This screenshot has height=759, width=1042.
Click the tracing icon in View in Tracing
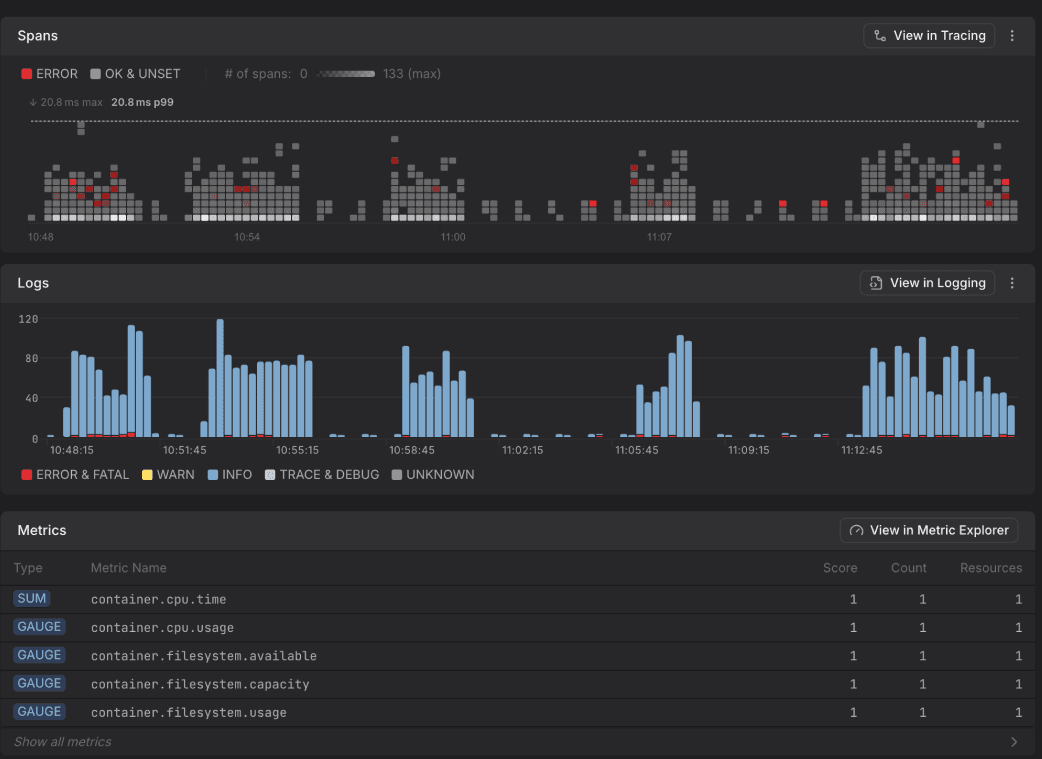pos(880,36)
